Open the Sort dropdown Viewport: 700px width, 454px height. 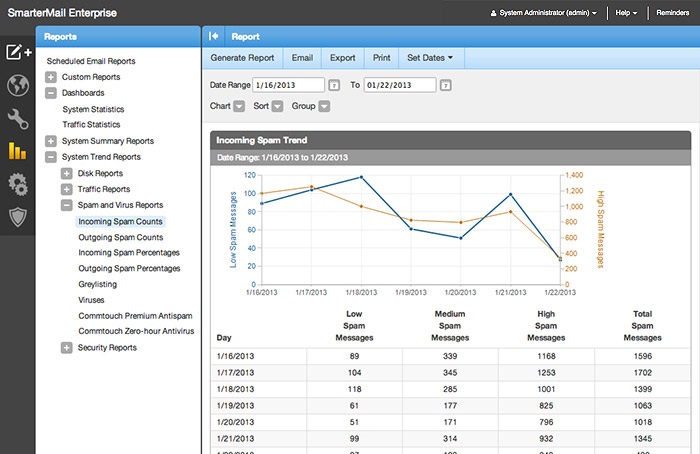[x=277, y=106]
